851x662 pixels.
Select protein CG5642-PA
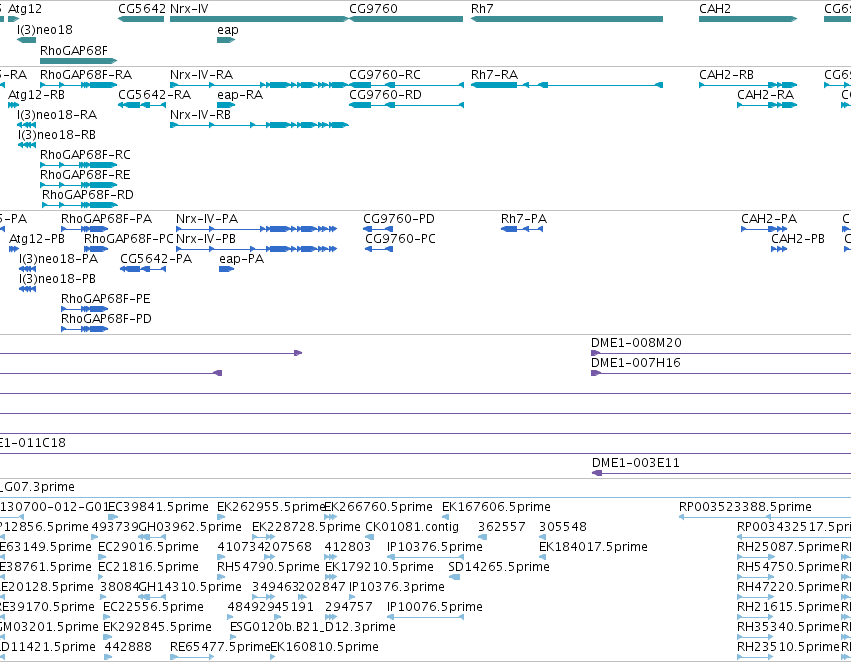point(156,259)
